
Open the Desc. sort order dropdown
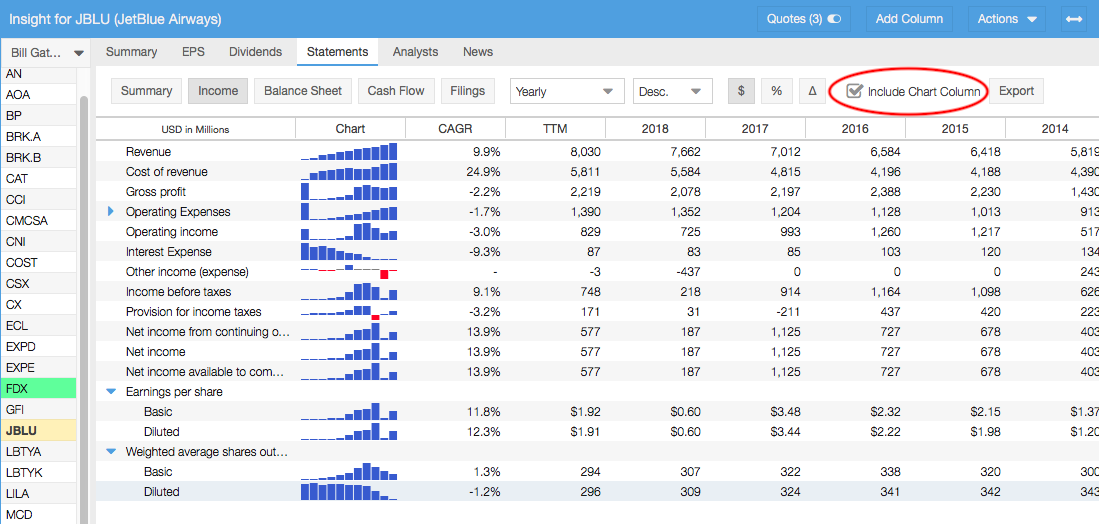(672, 91)
